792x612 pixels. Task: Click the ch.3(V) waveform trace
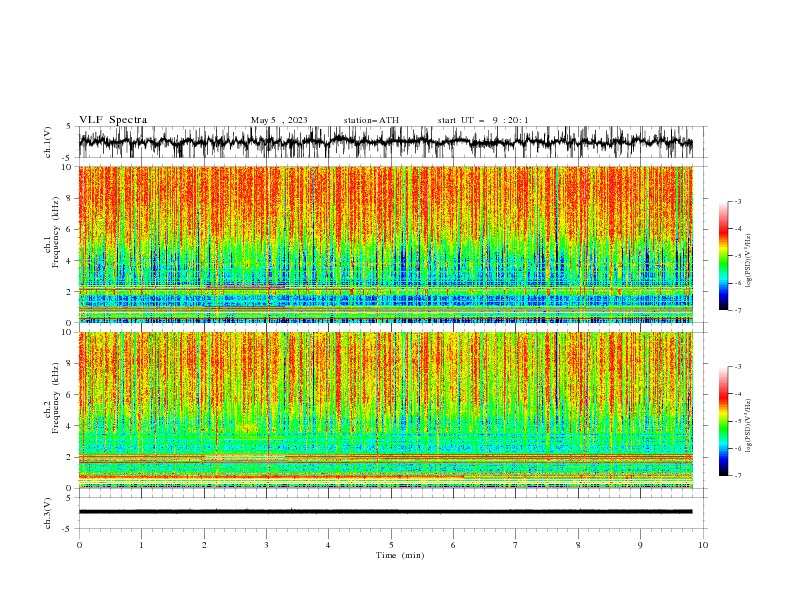point(385,512)
